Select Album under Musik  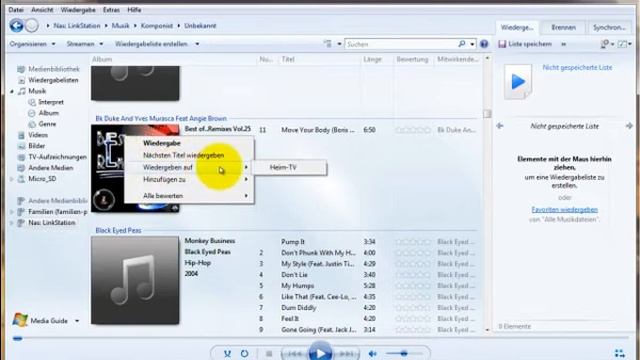point(49,113)
